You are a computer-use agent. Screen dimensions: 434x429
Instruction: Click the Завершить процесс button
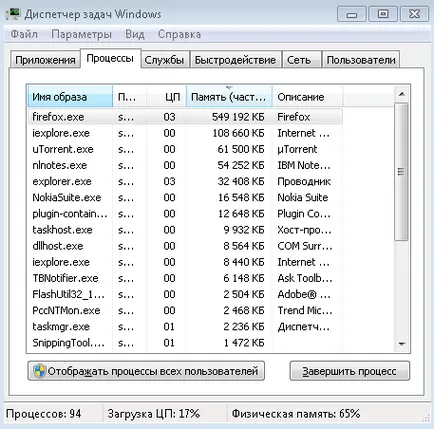[x=349, y=371]
